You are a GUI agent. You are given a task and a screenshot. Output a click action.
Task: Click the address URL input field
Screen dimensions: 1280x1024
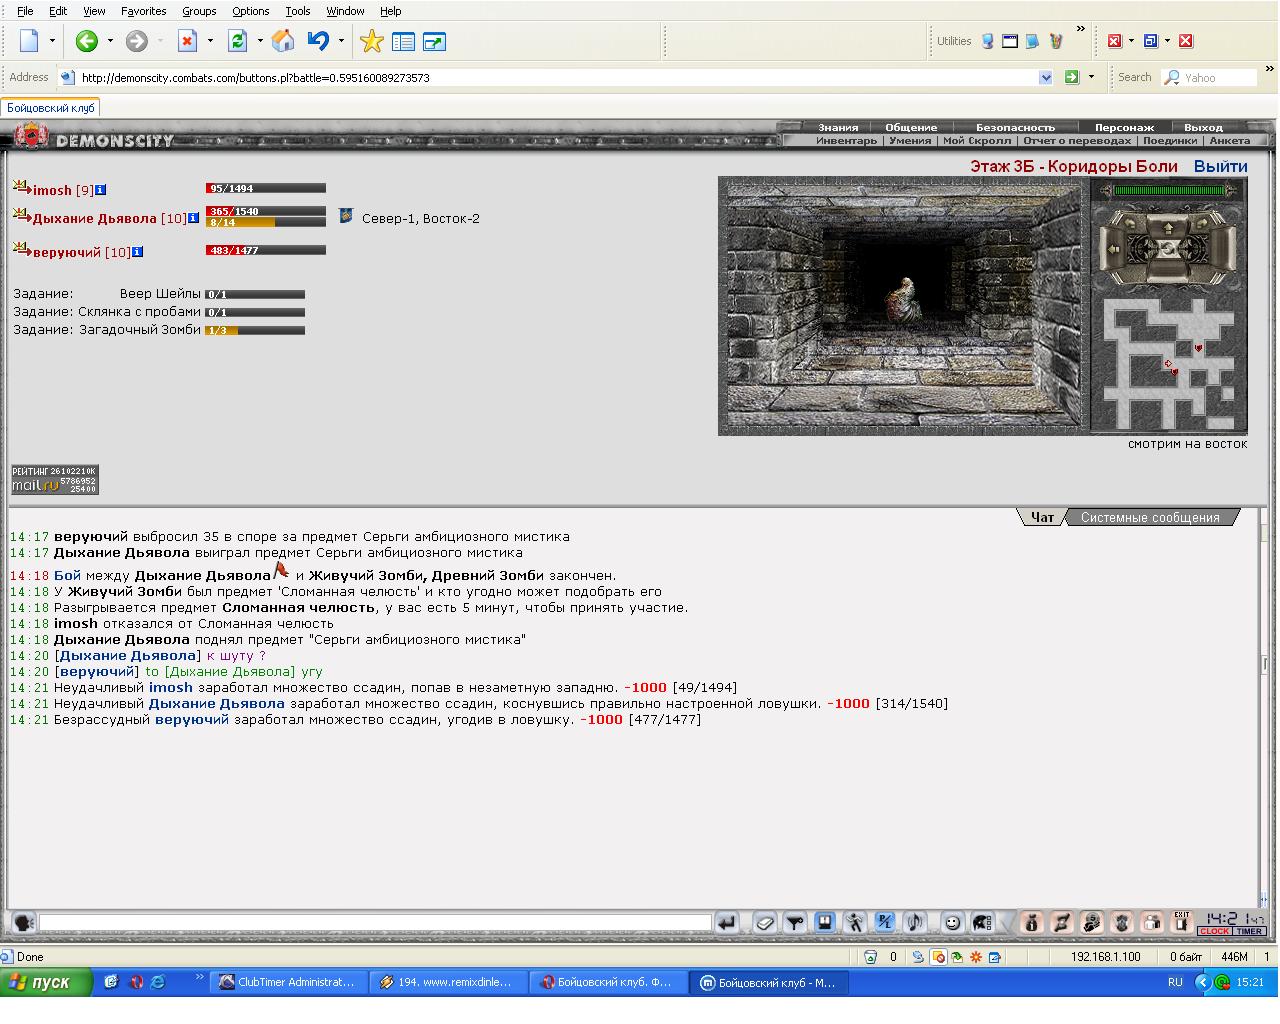pyautogui.click(x=555, y=77)
